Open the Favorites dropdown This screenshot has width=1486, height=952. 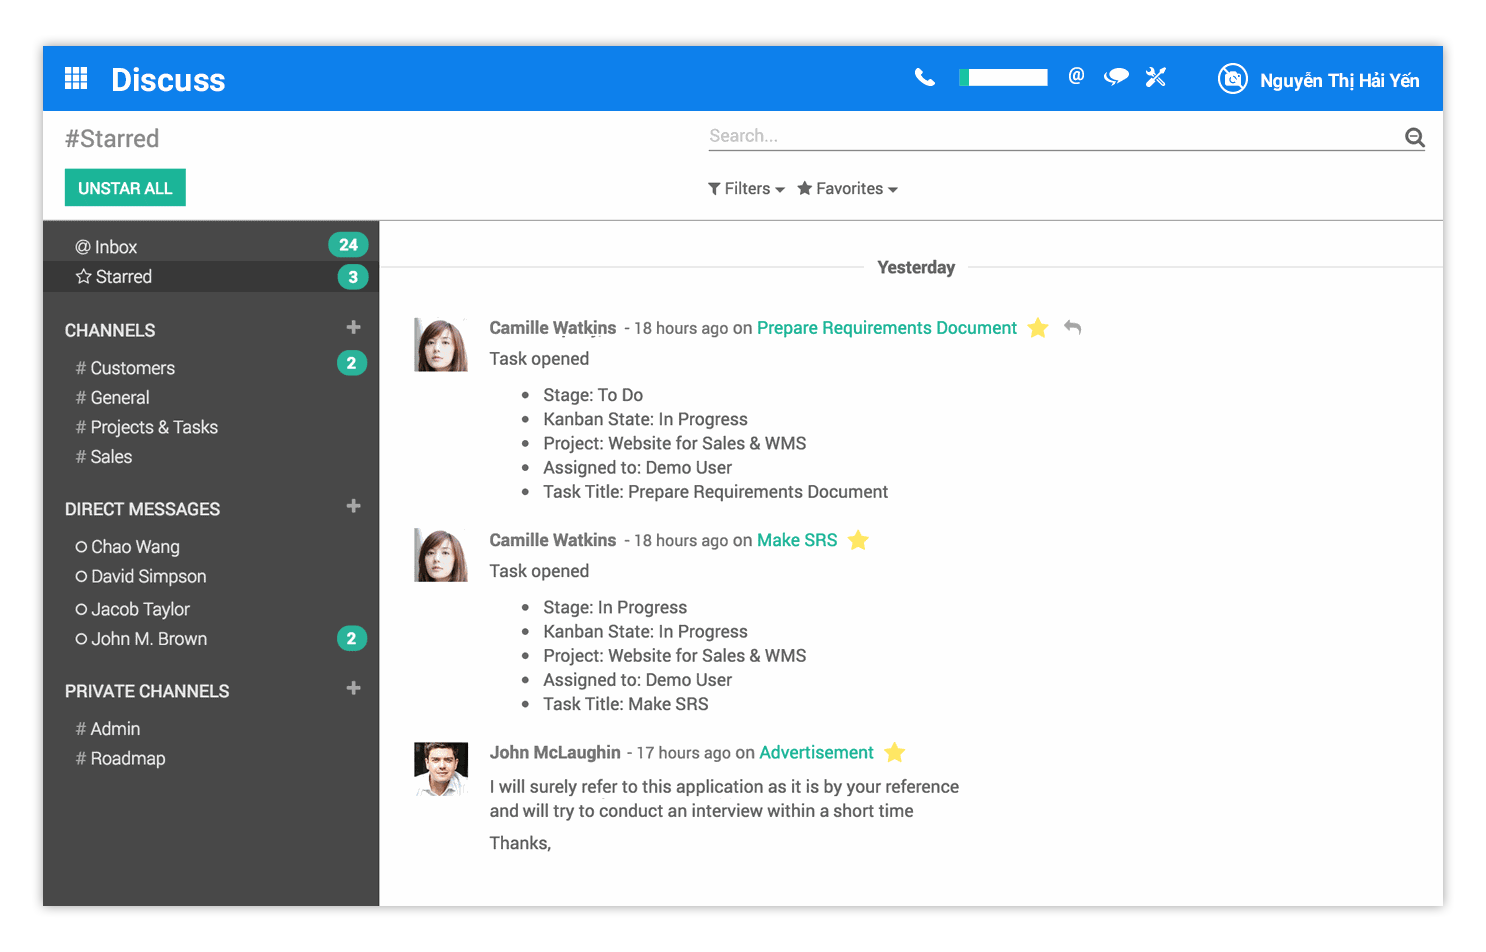coord(846,188)
